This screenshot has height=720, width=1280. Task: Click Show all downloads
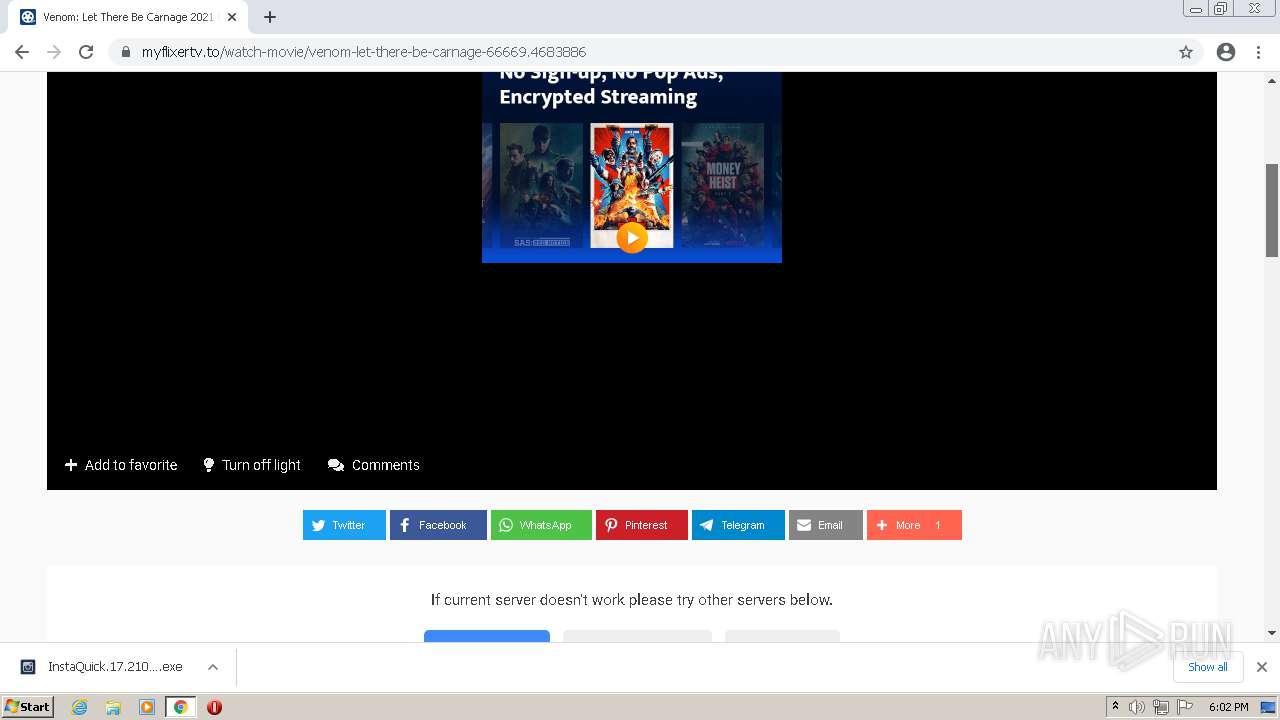pyautogui.click(x=1208, y=667)
